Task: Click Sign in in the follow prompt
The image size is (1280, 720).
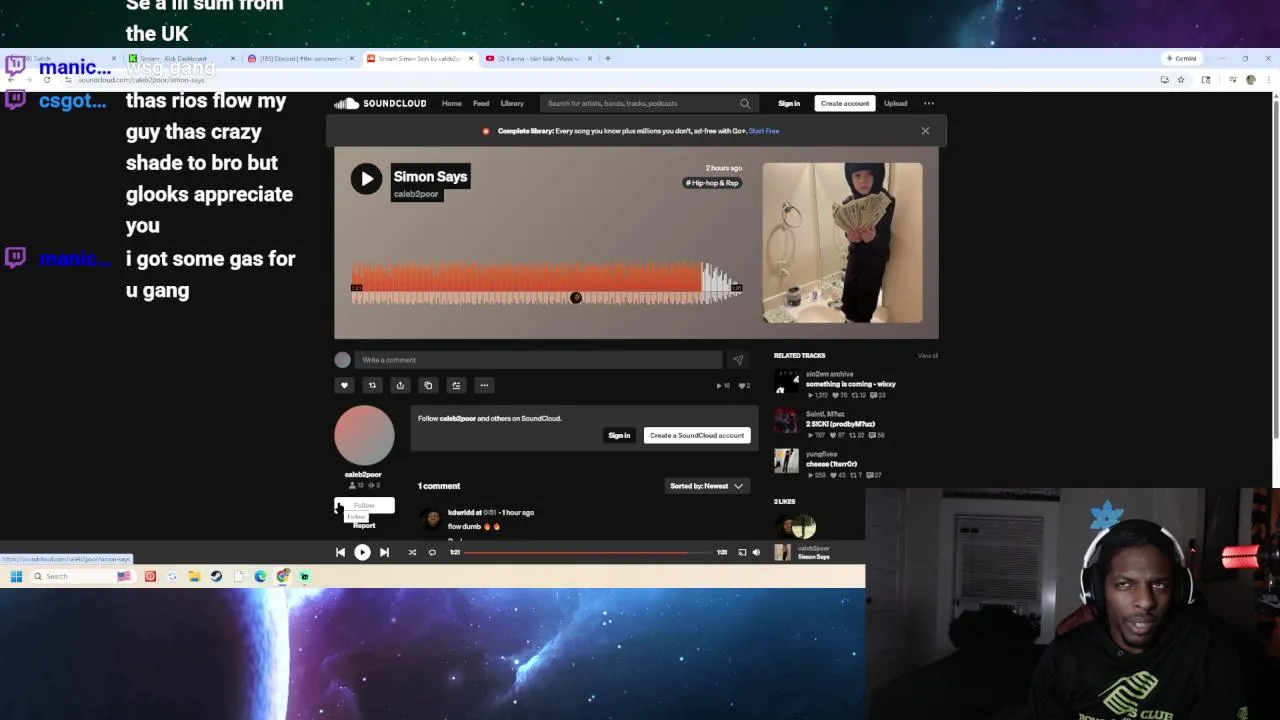Action: point(619,435)
